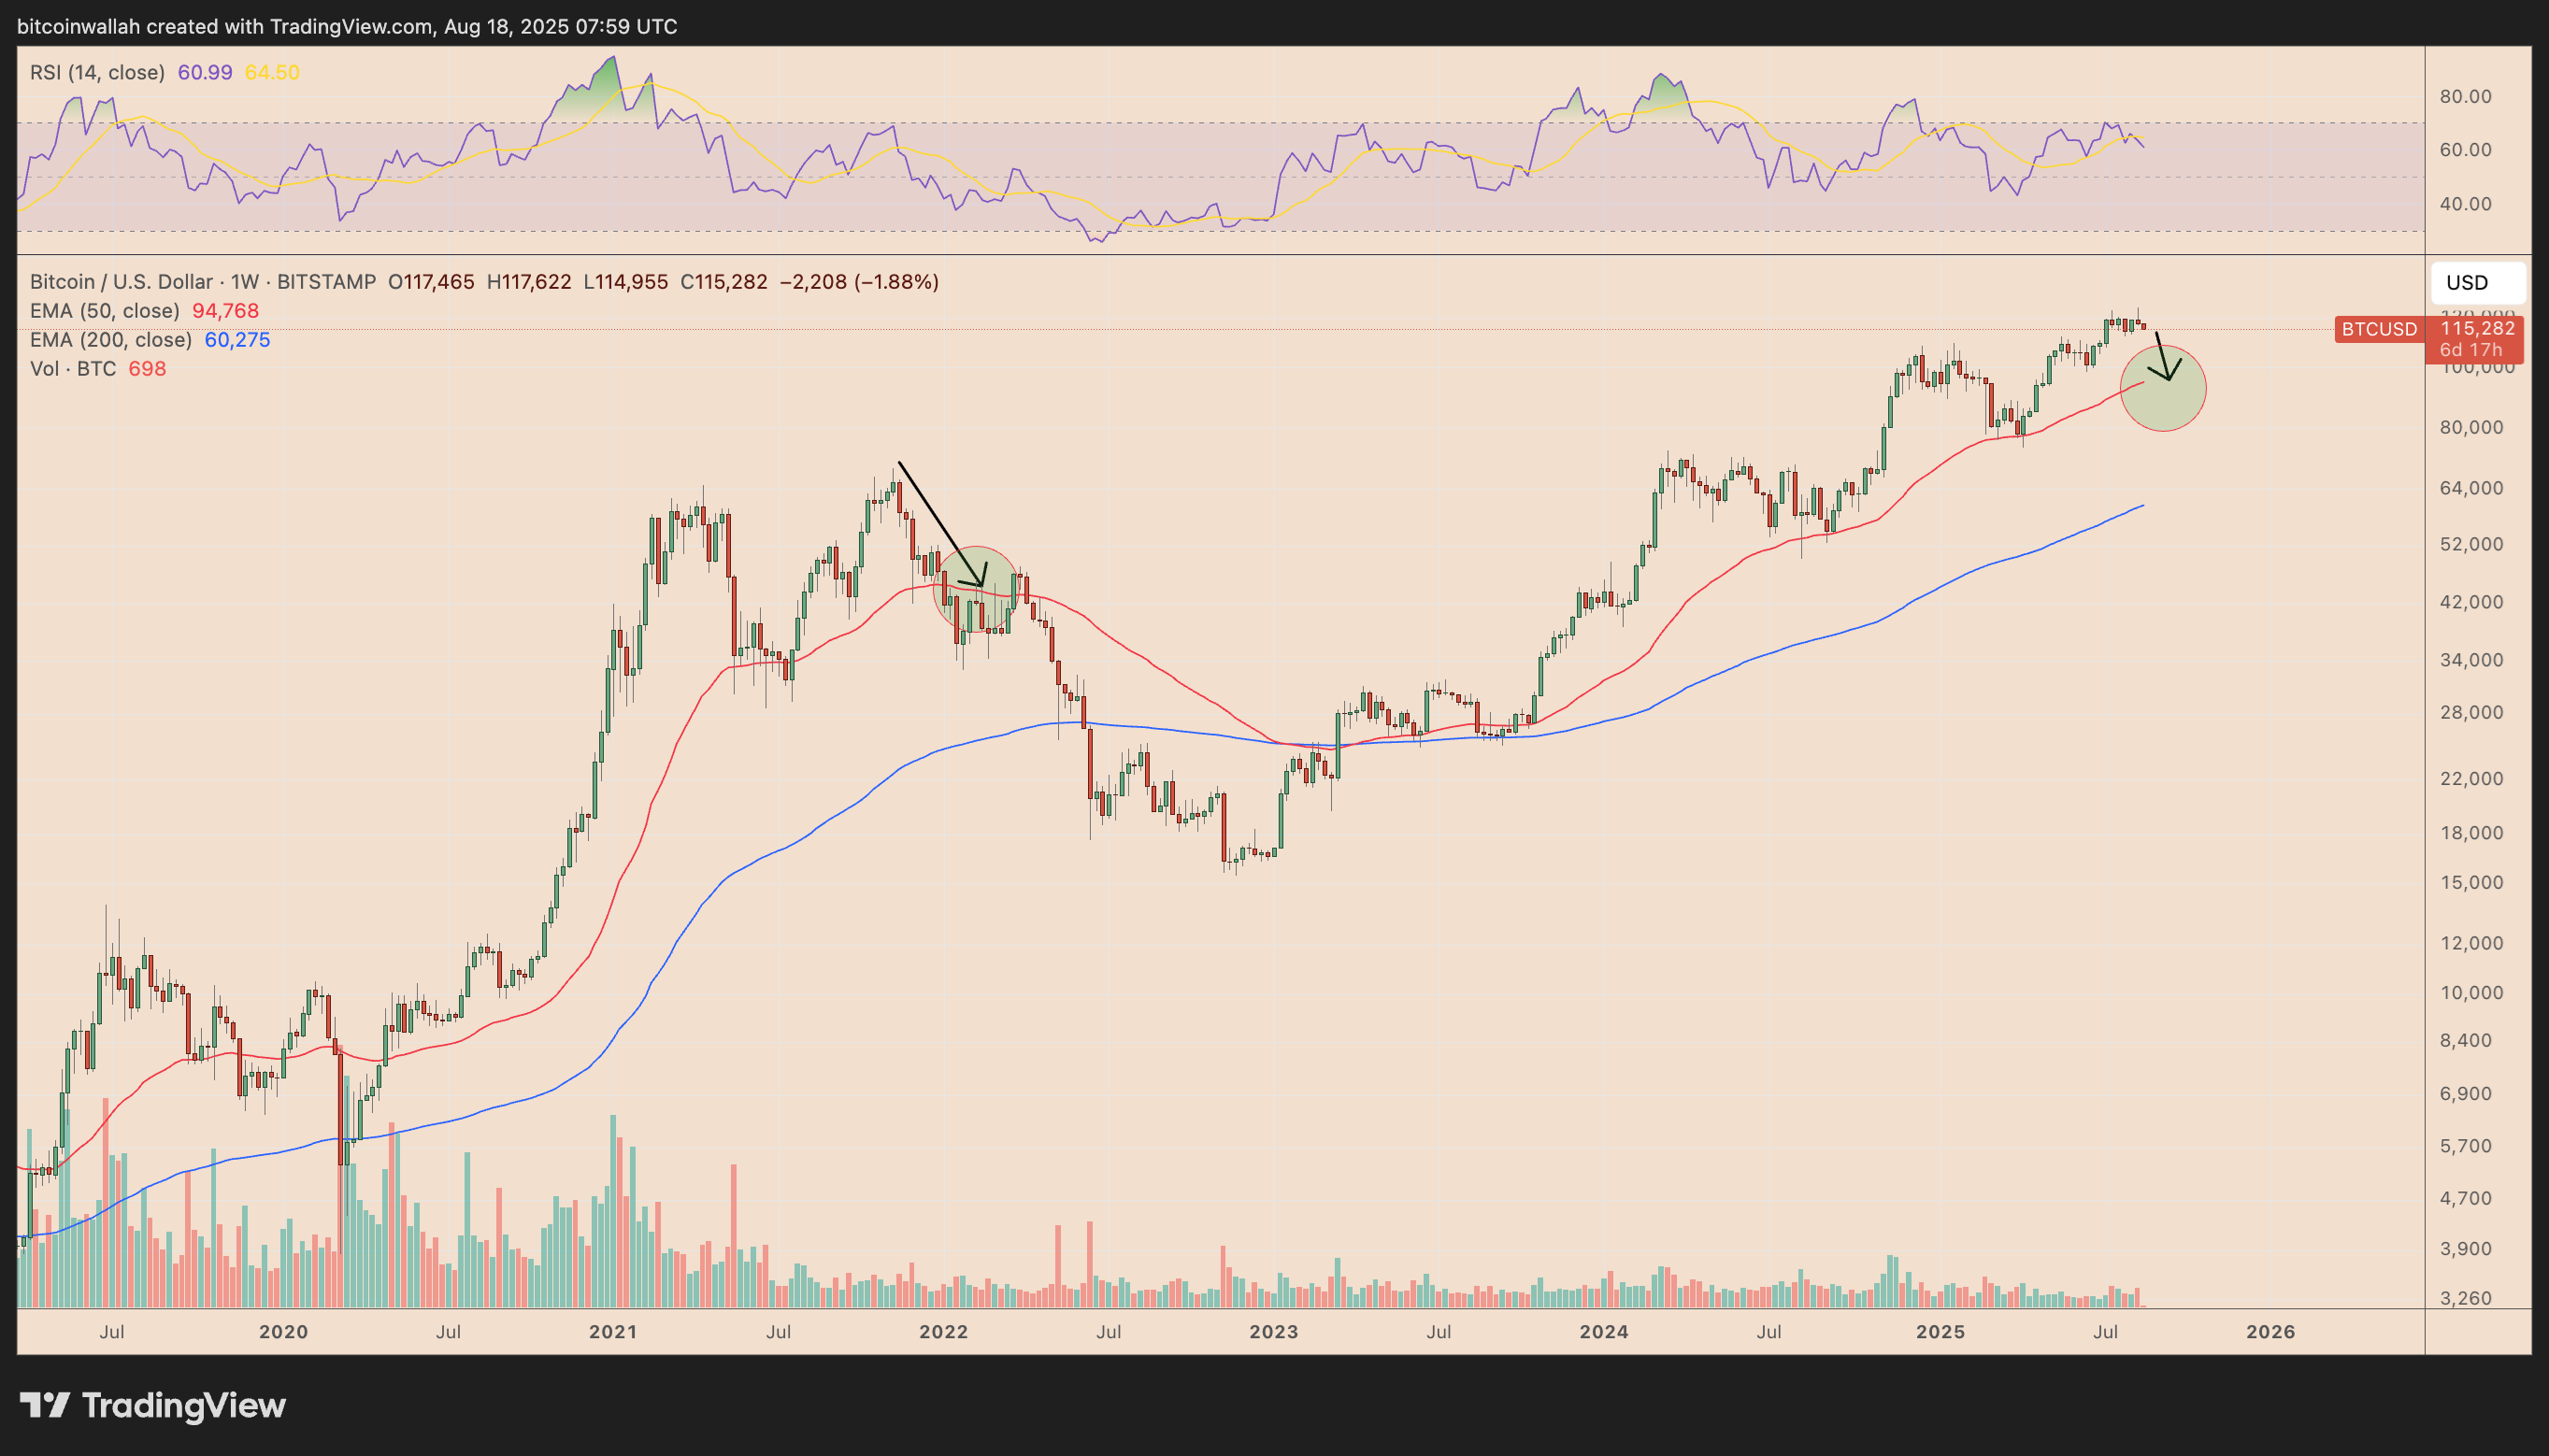Viewport: 2549px width, 1456px height.
Task: Select the EMA (50, close) indicator legend
Action: 104,311
